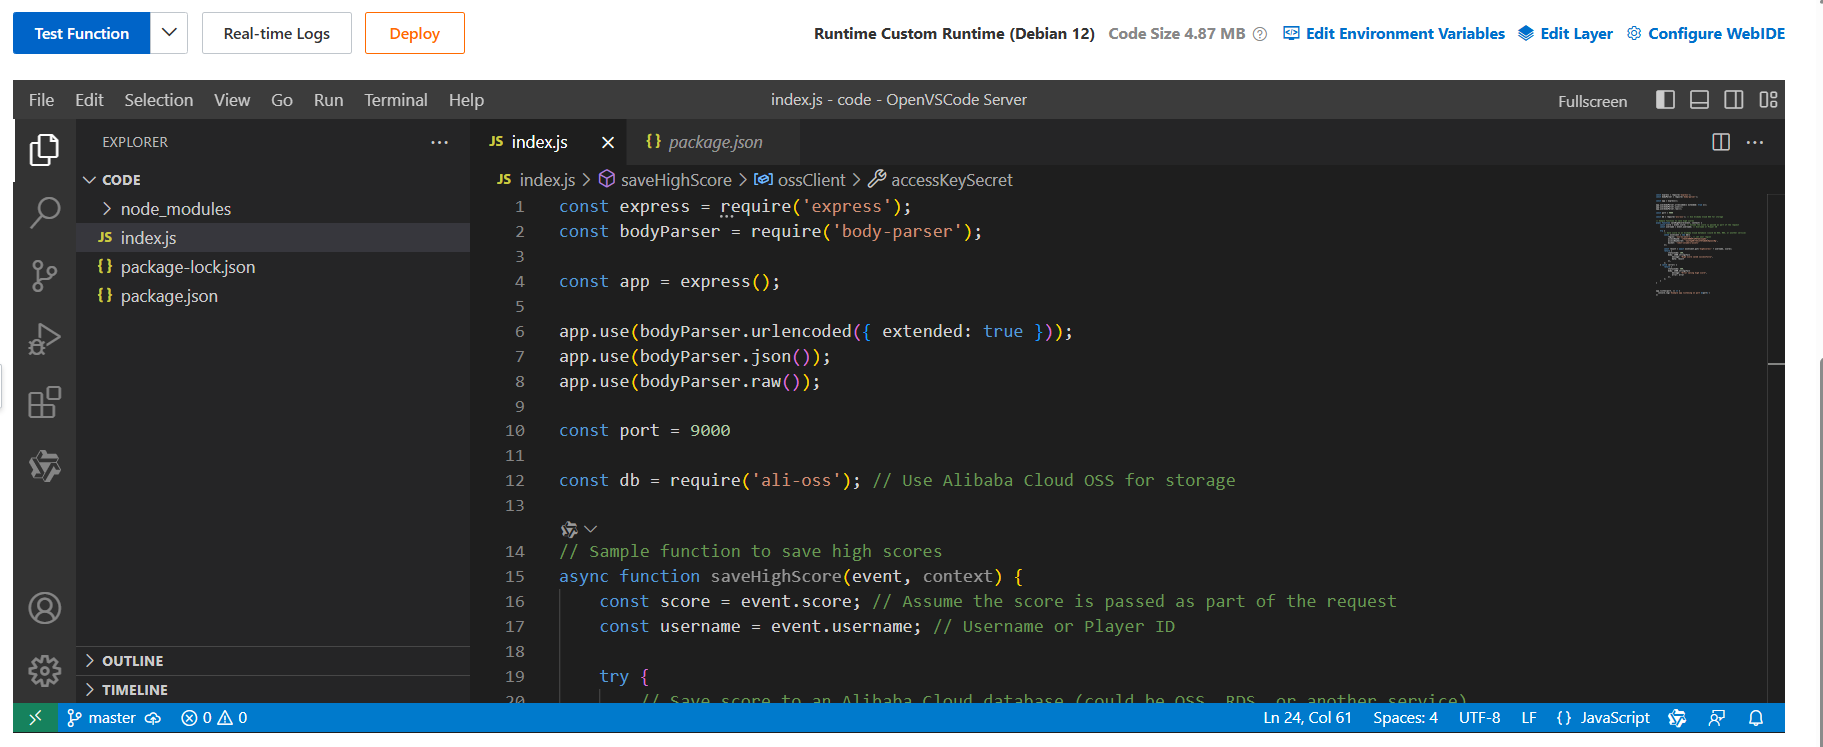Open errors and warnings count in status bar
The width and height of the screenshot is (1823, 747).
[x=214, y=718]
